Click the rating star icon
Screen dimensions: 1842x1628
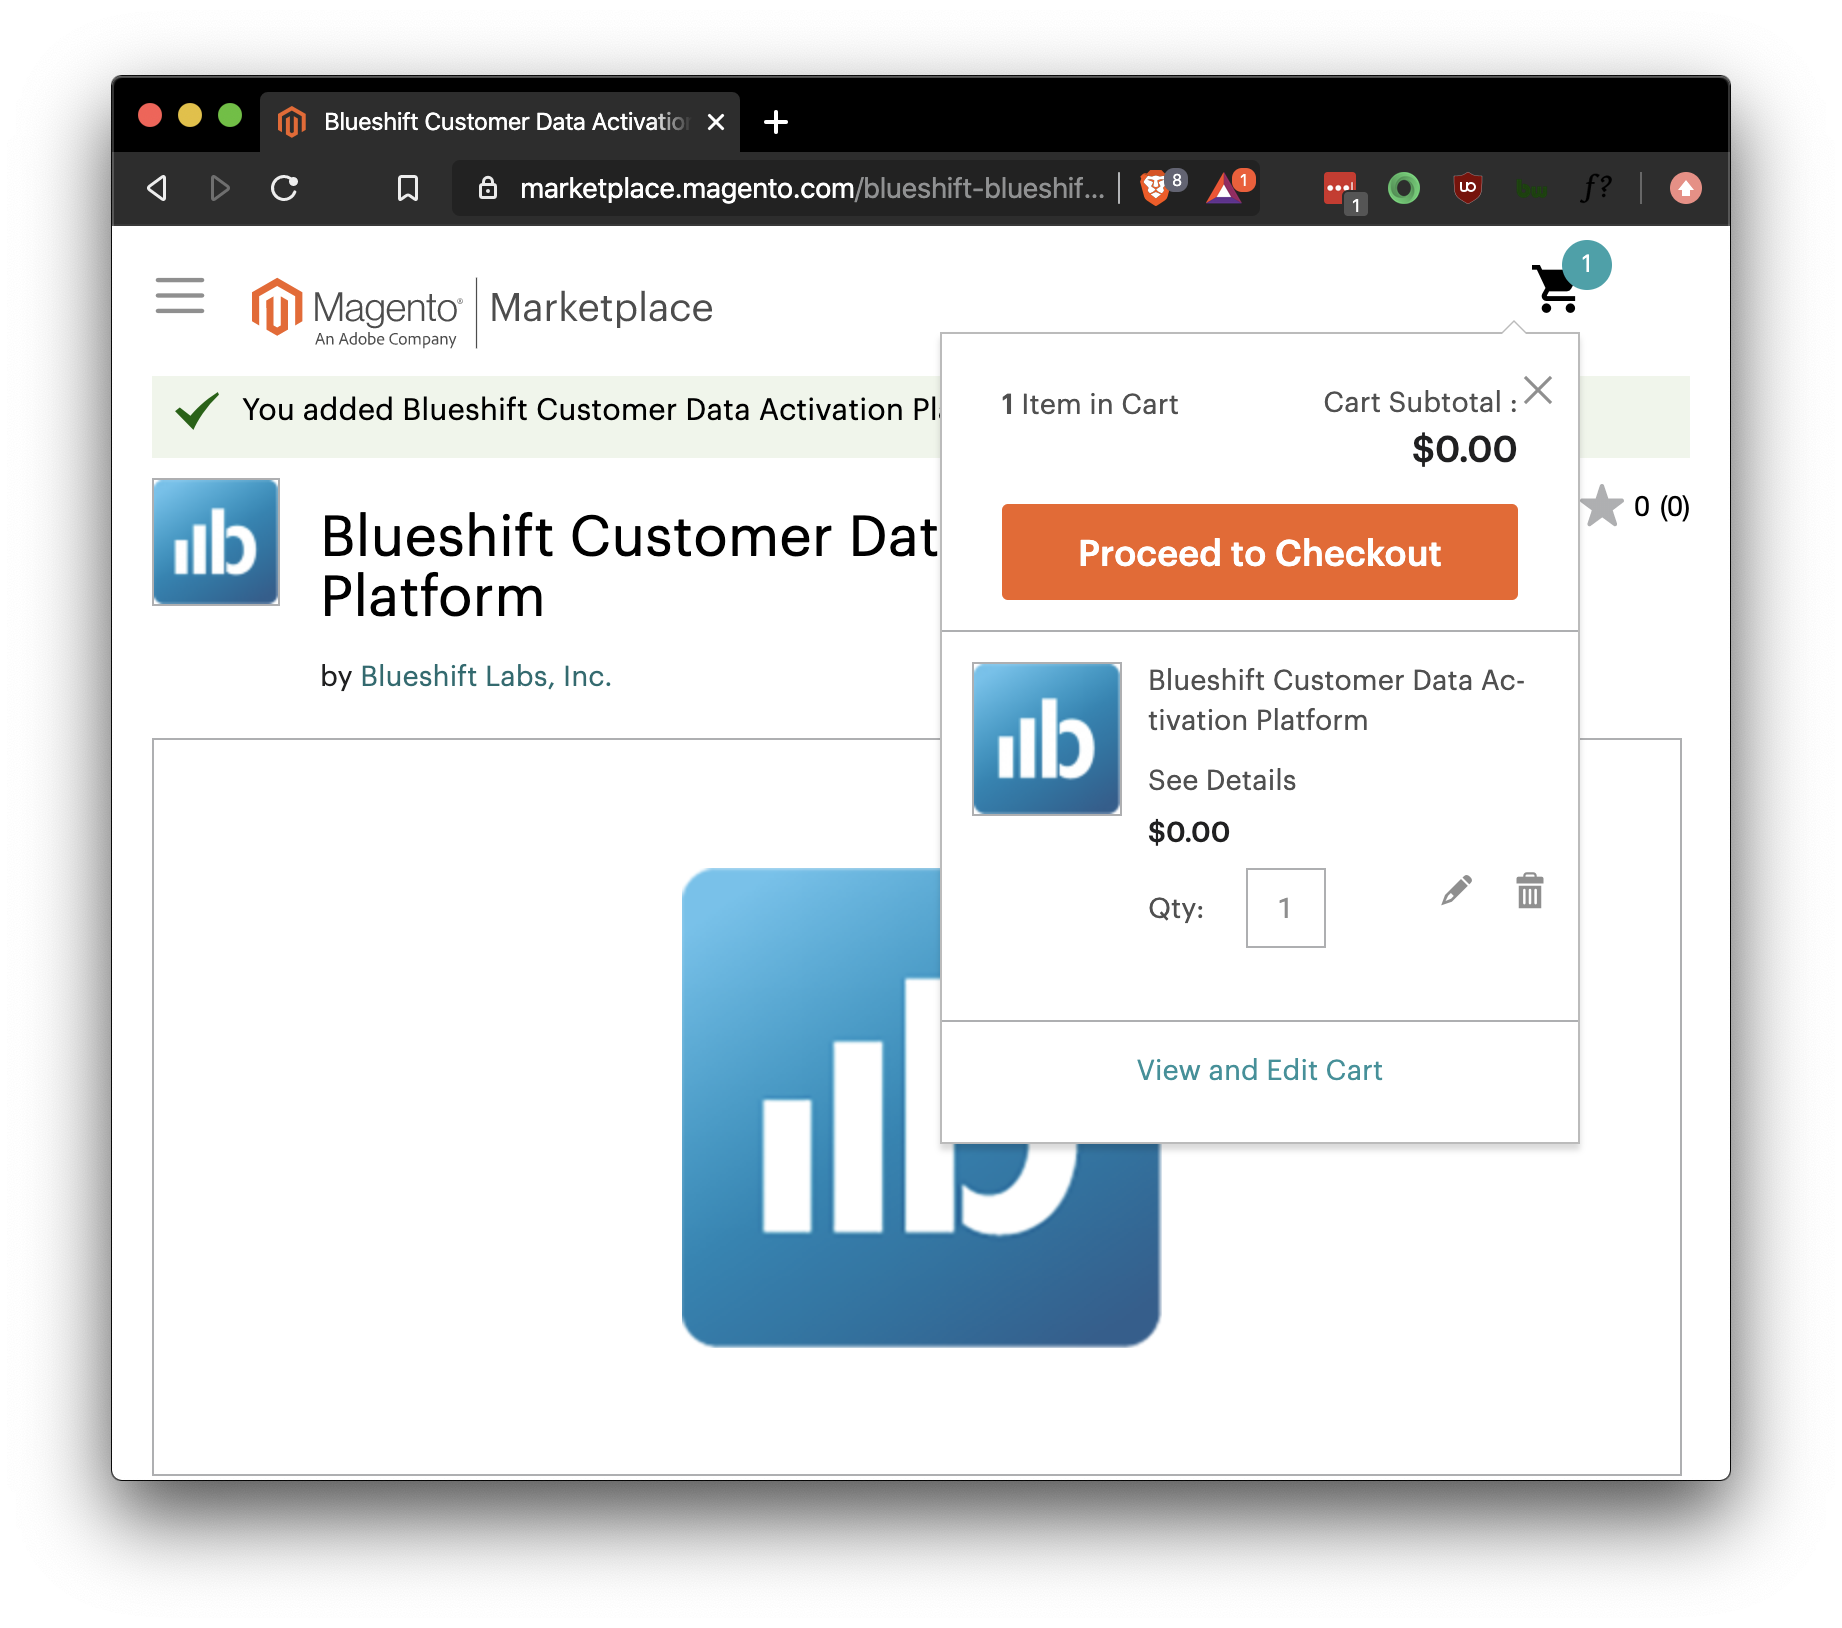click(x=1602, y=506)
